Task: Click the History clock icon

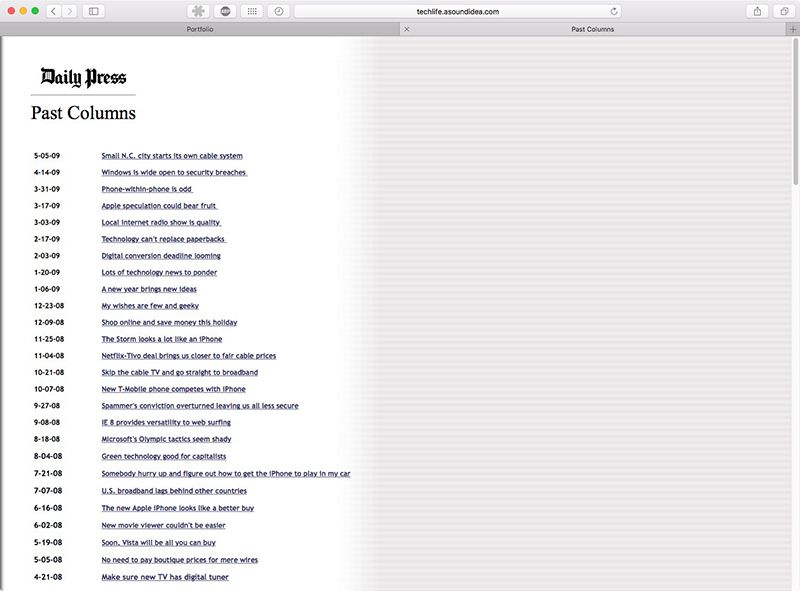Action: 278,11
